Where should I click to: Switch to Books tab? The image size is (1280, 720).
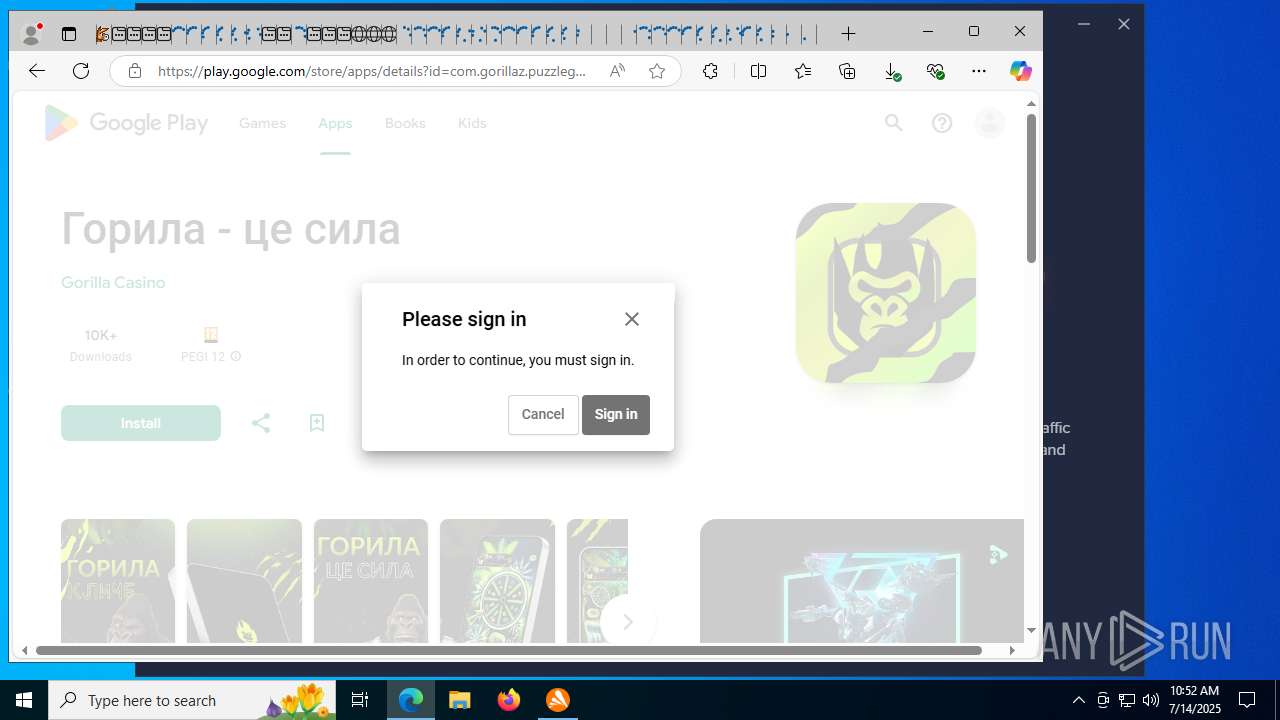point(405,123)
